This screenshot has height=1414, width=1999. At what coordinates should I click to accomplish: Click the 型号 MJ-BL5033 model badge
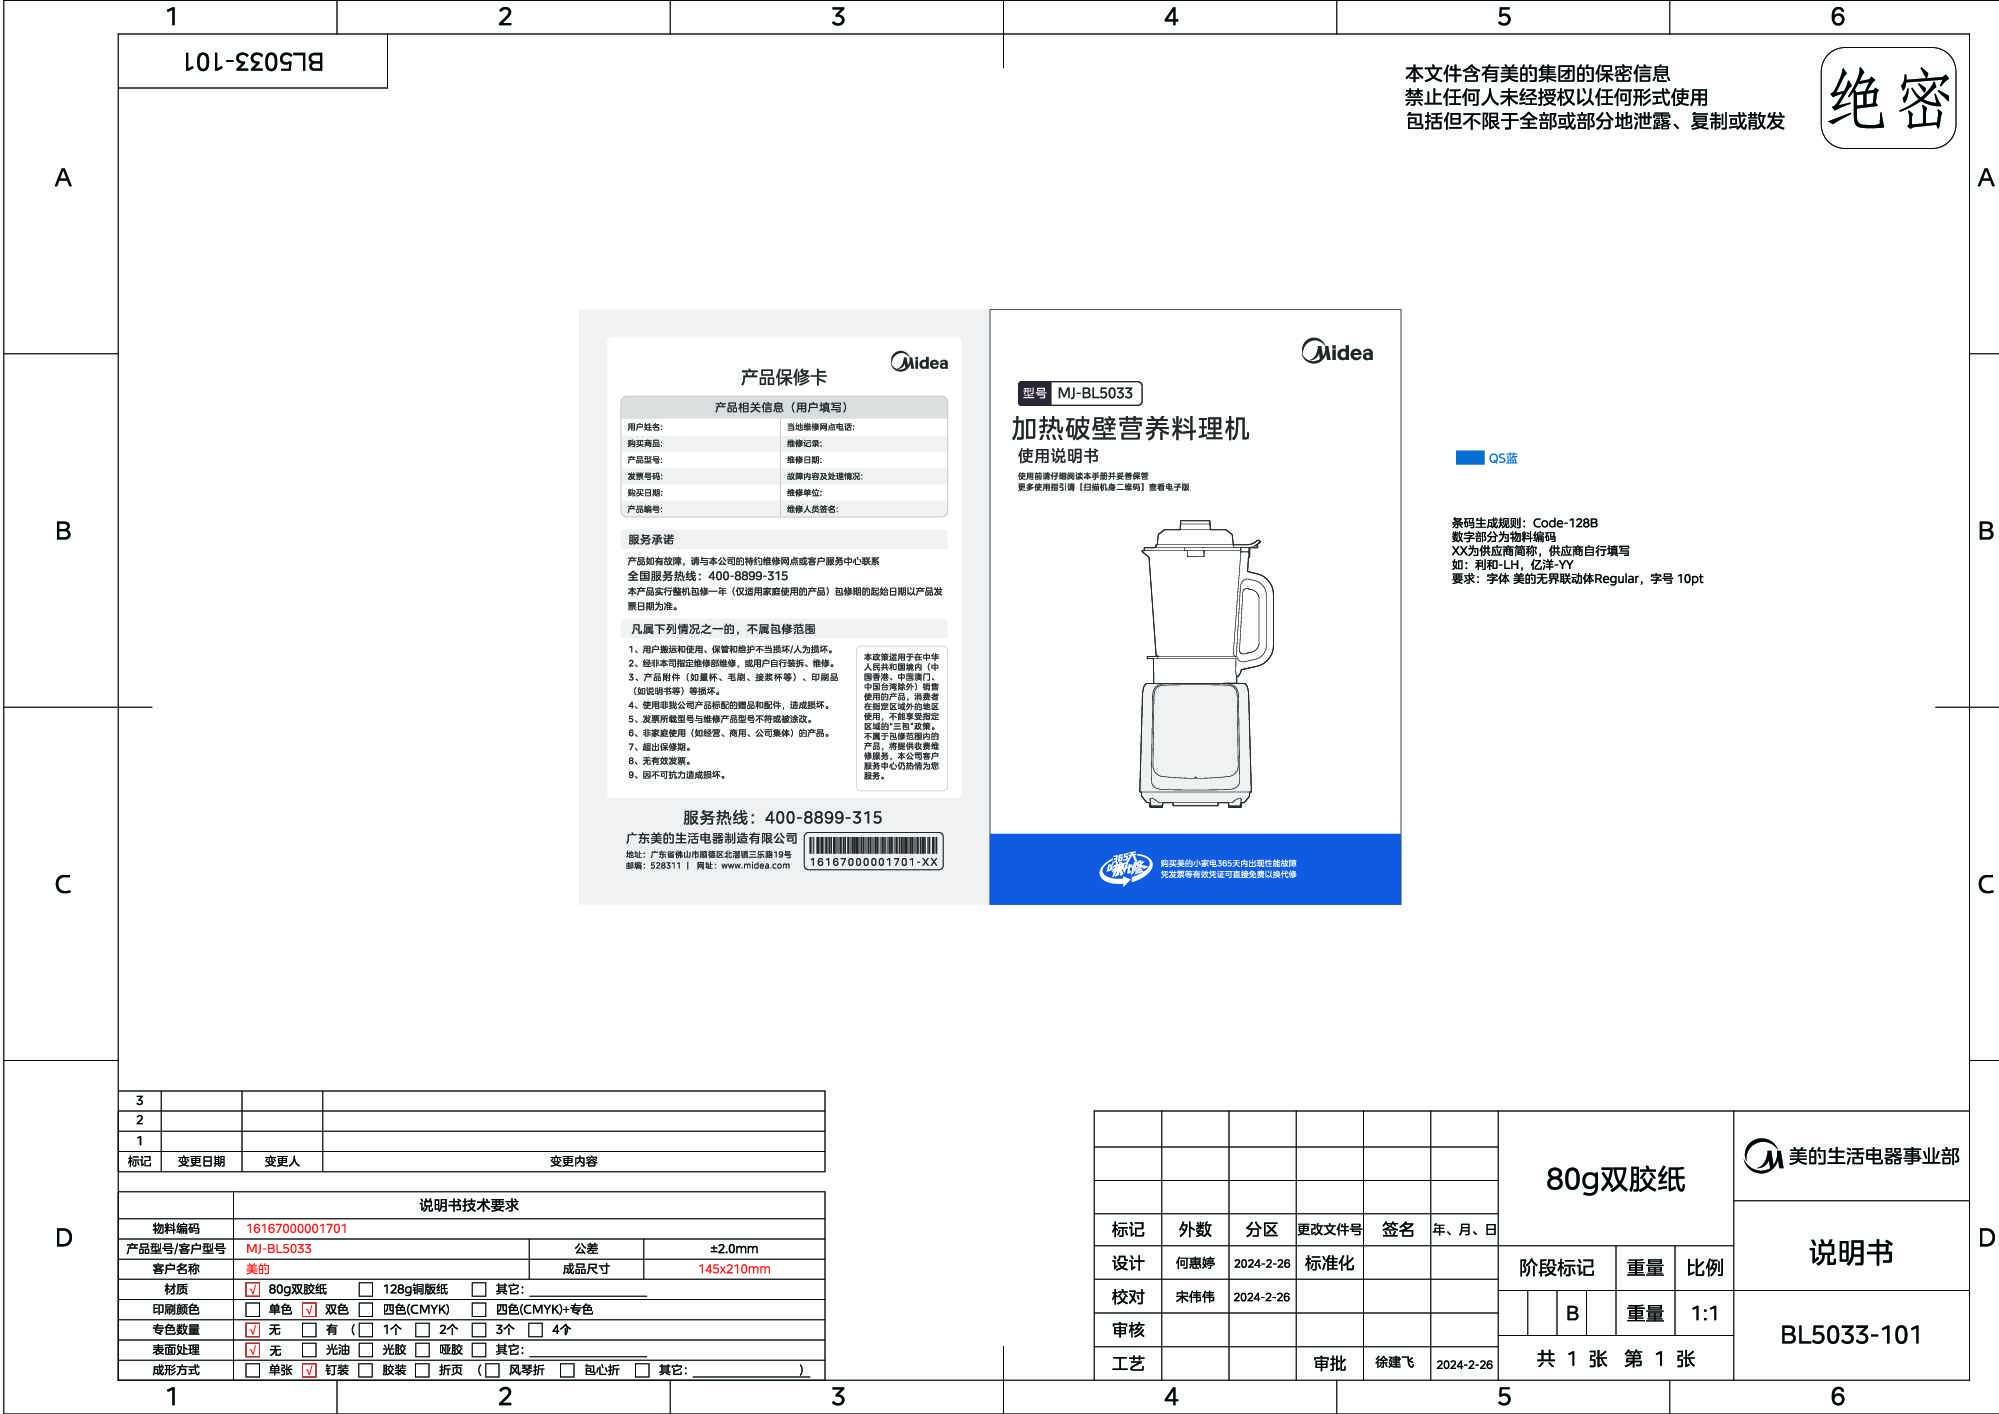[1080, 393]
